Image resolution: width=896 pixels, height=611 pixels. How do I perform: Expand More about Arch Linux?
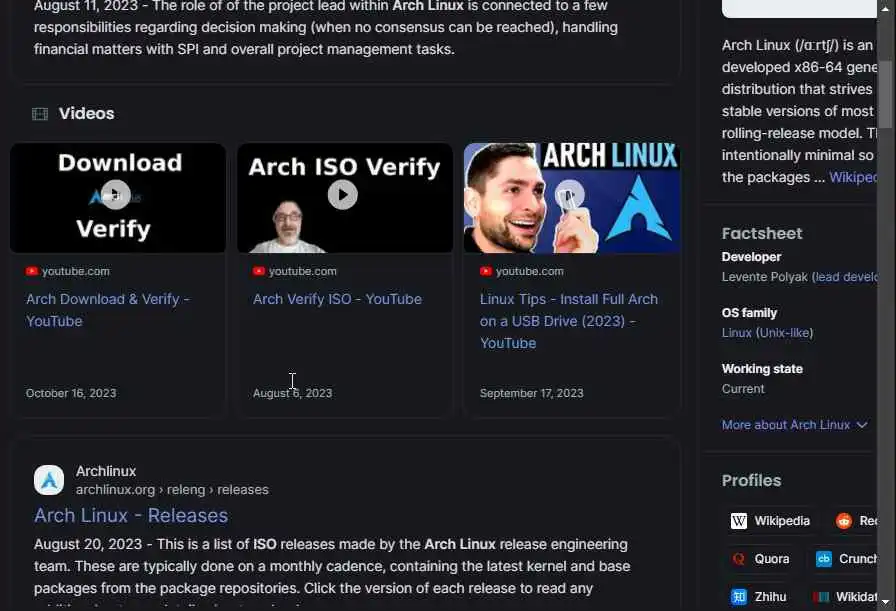794,425
